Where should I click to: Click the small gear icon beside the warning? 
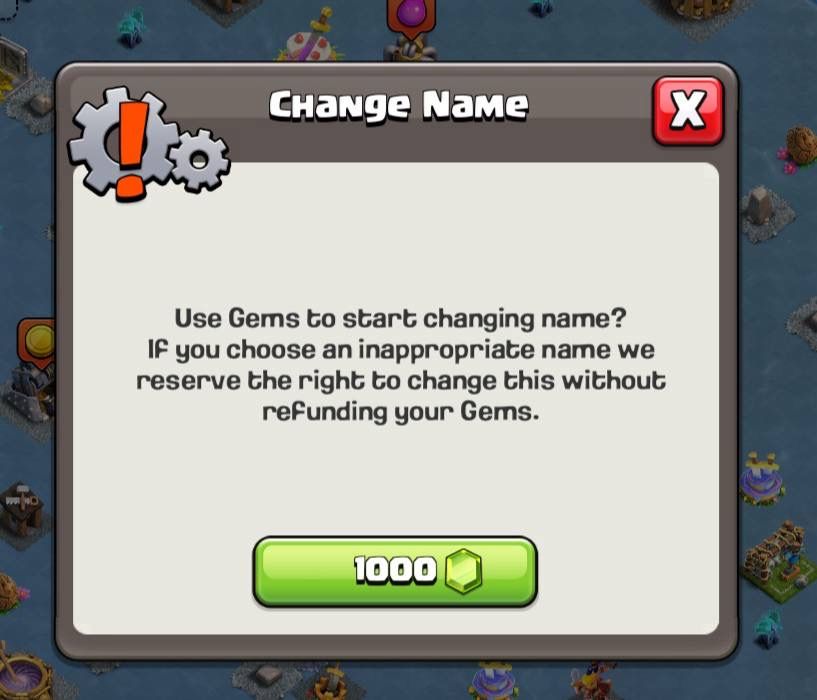(200, 161)
